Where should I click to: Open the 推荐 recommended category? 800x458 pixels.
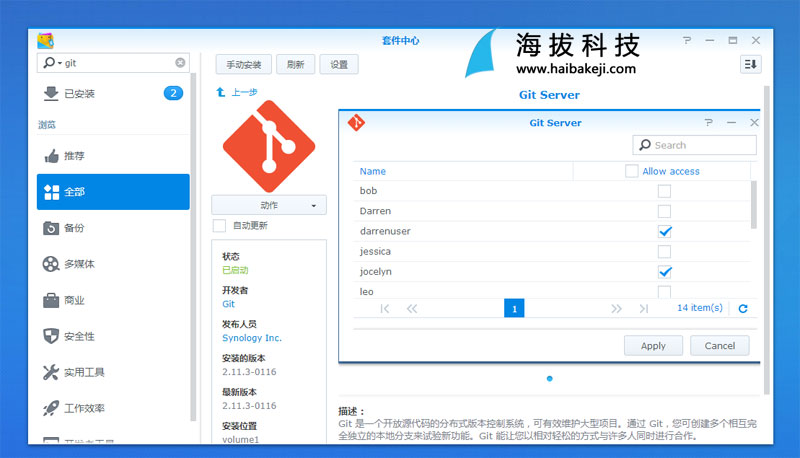pos(113,156)
